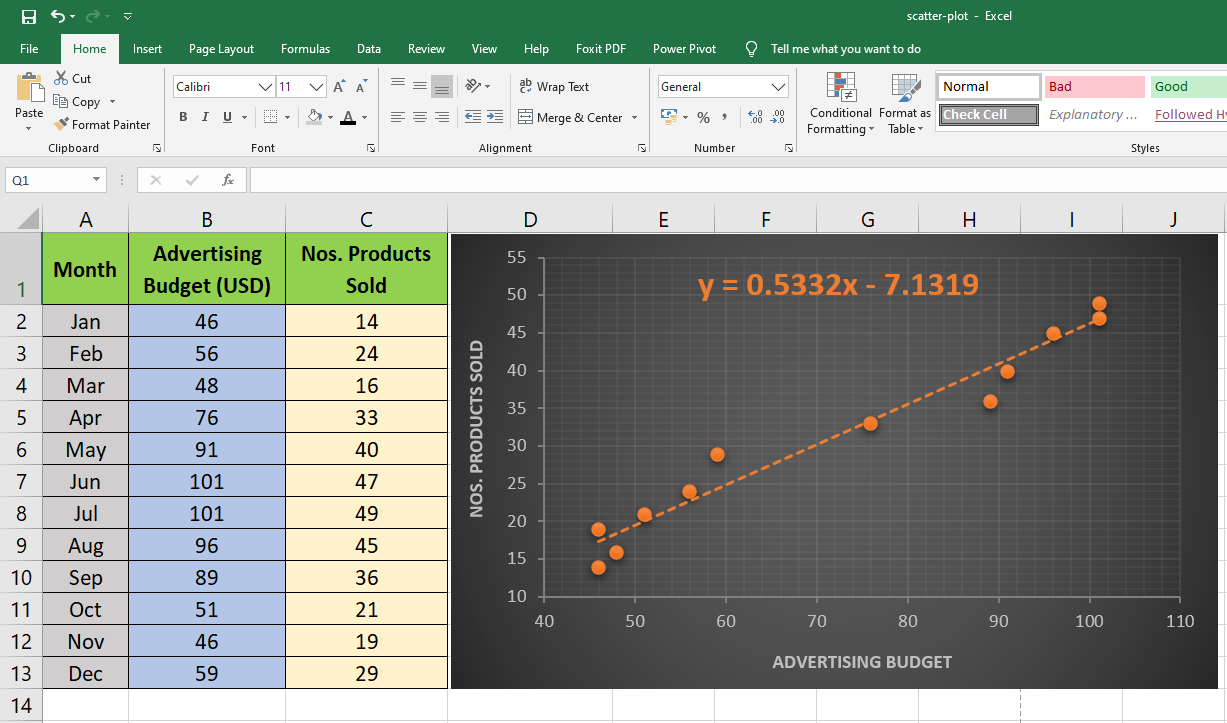1227x723 pixels.
Task: Click the font color red A swatch
Action: point(347,118)
